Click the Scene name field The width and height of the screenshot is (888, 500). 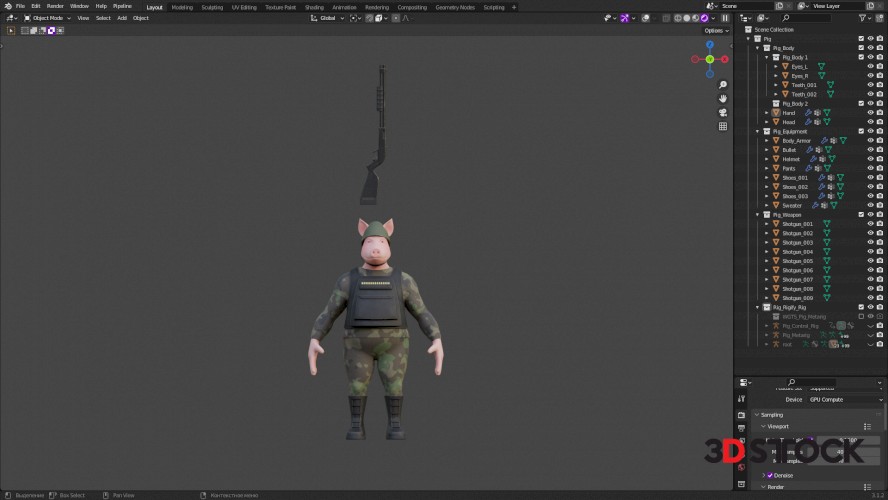coord(745,6)
